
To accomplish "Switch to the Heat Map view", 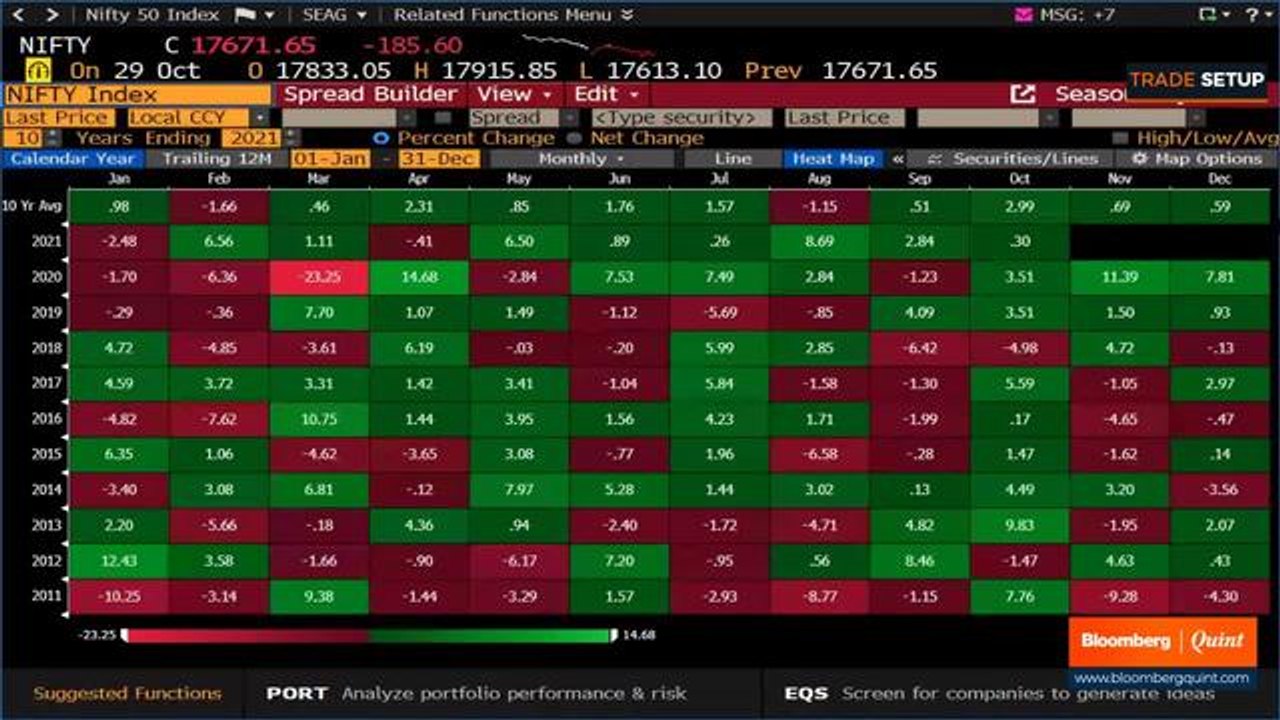I will pyautogui.click(x=834, y=159).
